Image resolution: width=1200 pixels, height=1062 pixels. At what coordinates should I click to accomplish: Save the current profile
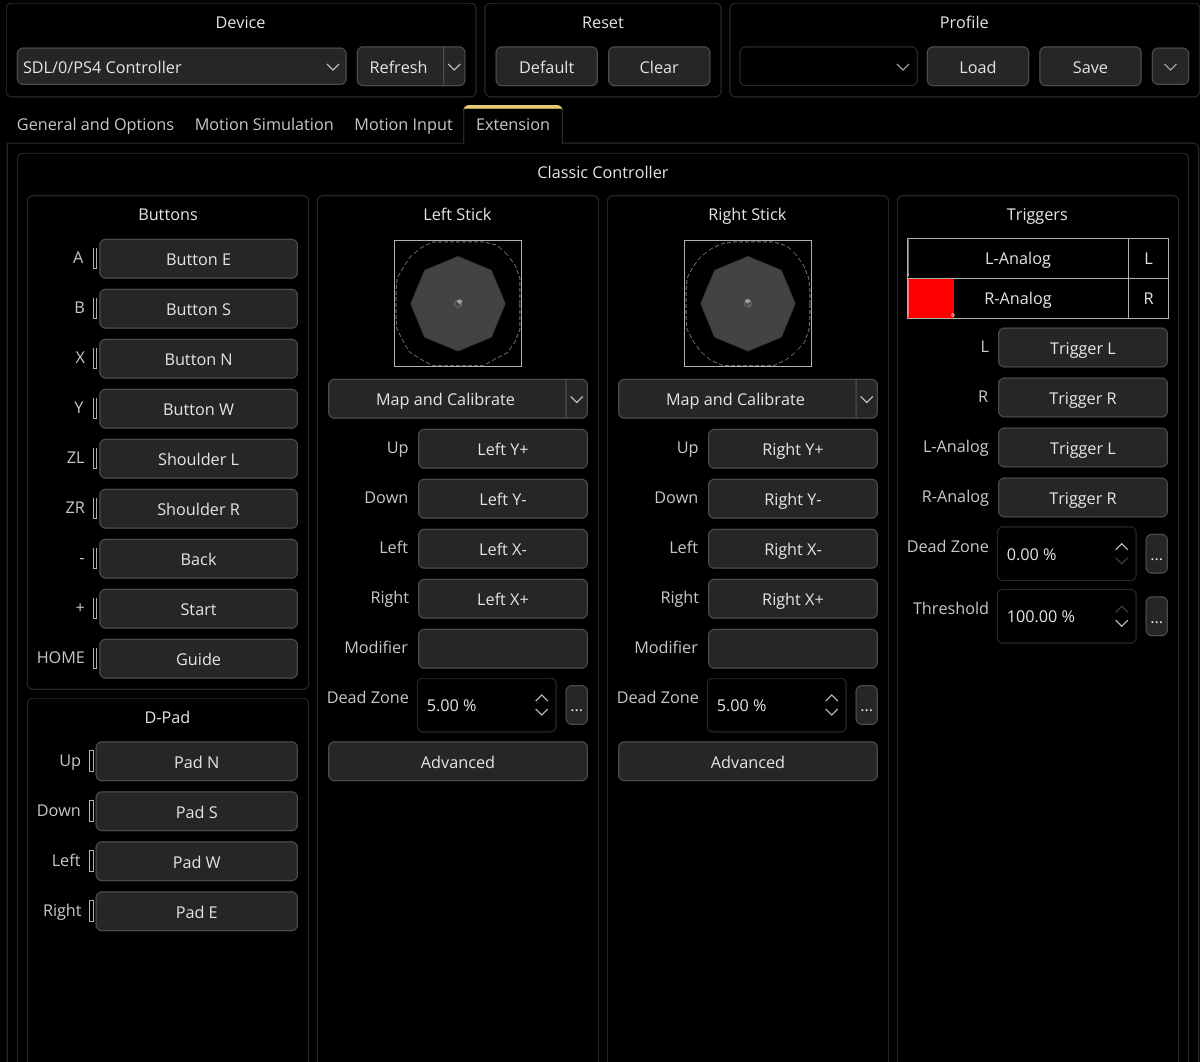pyautogui.click(x=1090, y=67)
